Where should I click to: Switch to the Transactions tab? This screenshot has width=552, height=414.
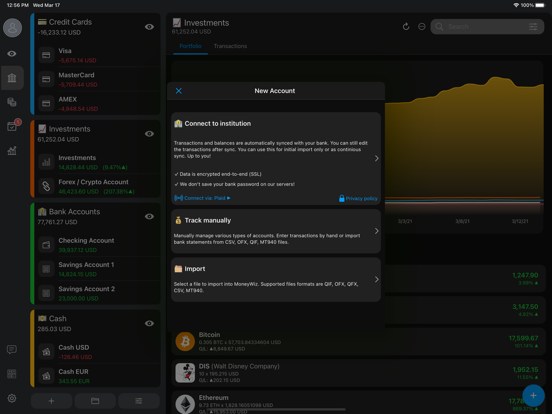(230, 46)
